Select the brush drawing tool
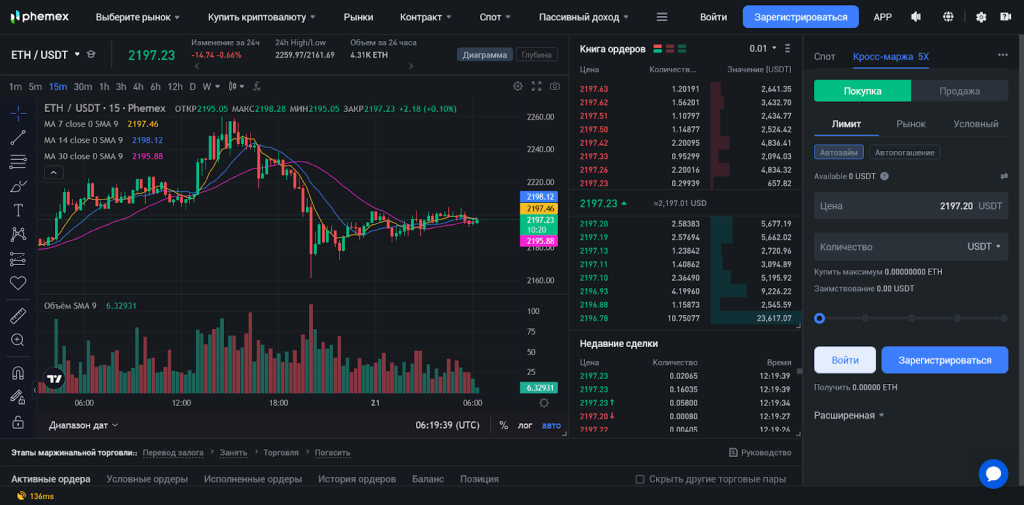The width and height of the screenshot is (1024, 505). tap(18, 186)
